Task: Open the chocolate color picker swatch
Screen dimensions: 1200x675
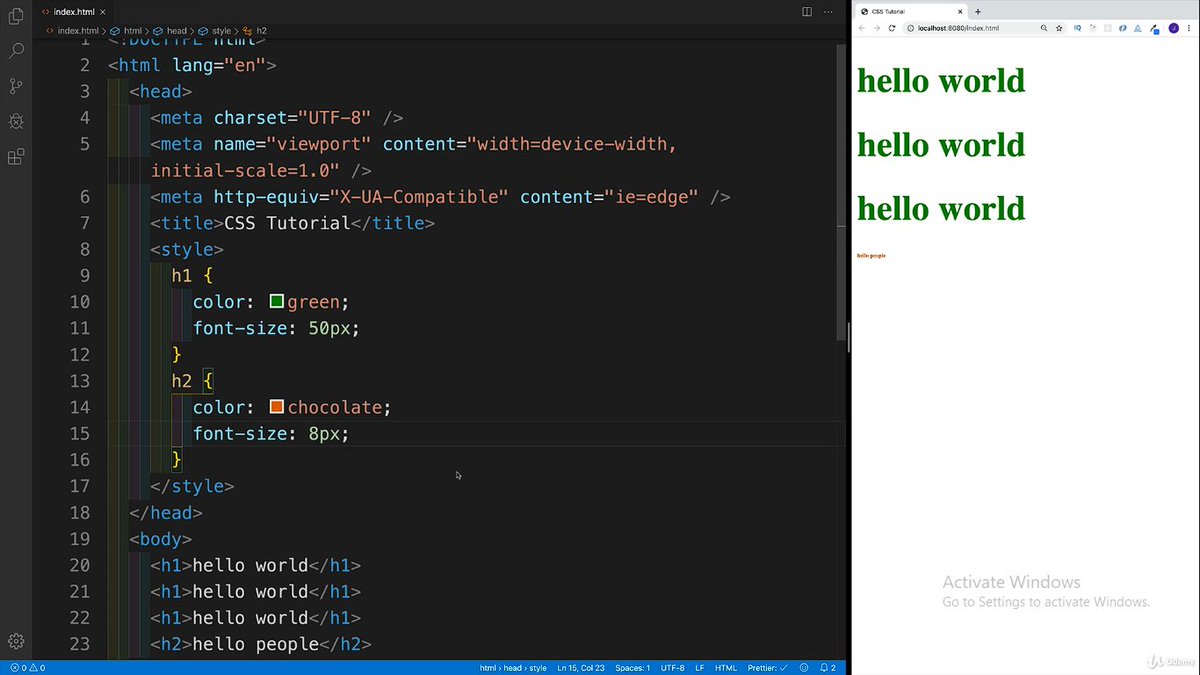Action: point(277,407)
